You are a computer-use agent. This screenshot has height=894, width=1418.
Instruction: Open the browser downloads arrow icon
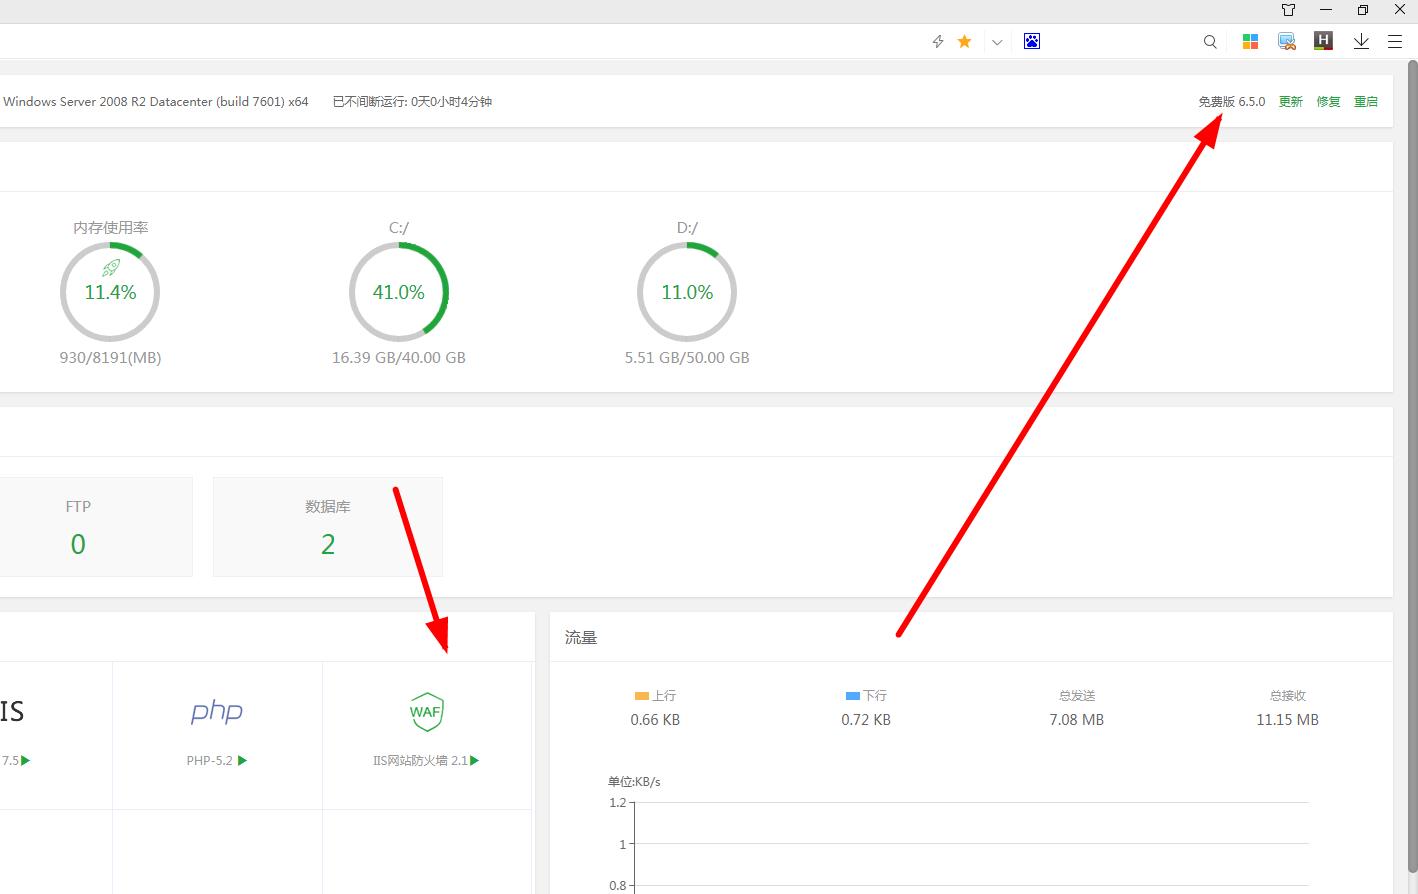click(x=1361, y=41)
